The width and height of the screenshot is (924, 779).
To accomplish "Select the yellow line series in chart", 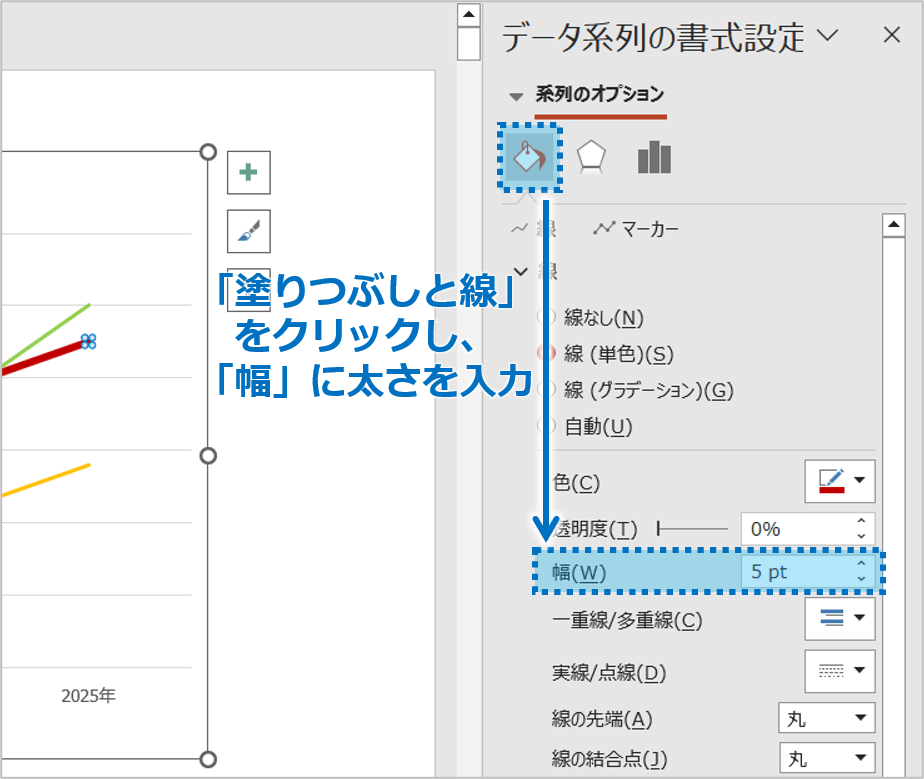I will coord(45,480).
